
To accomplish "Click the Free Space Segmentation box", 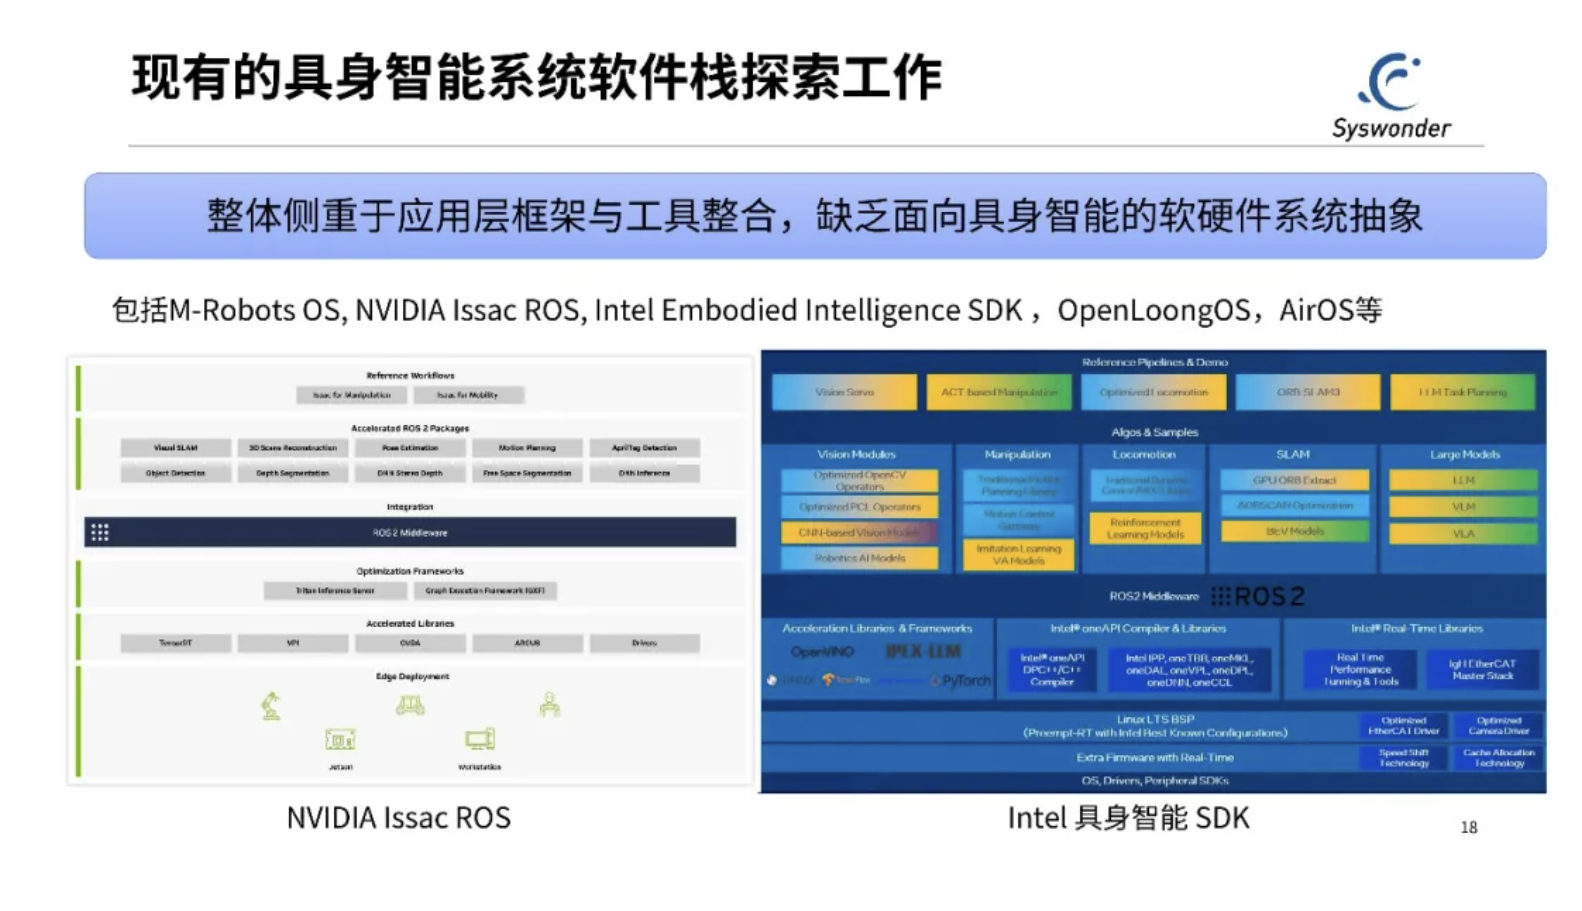I will point(527,473).
